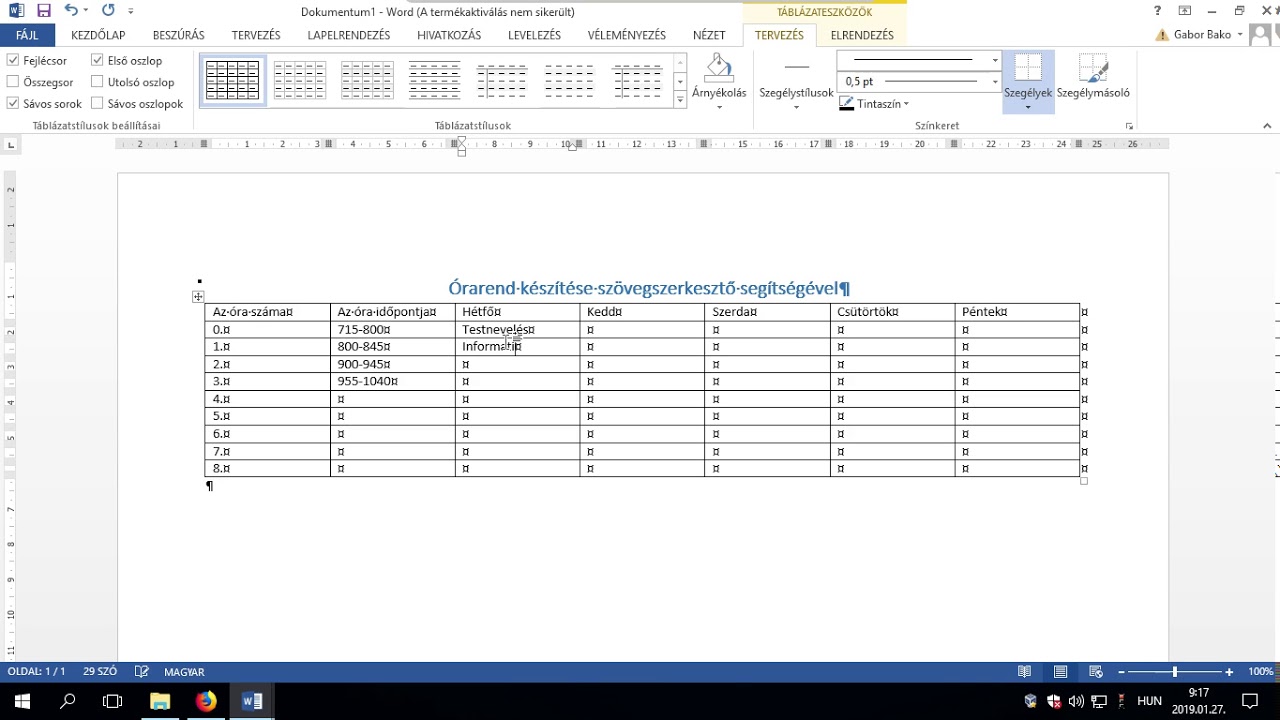The width and height of the screenshot is (1280, 720).
Task: Adjust the zoom slider
Action: [x=1175, y=672]
